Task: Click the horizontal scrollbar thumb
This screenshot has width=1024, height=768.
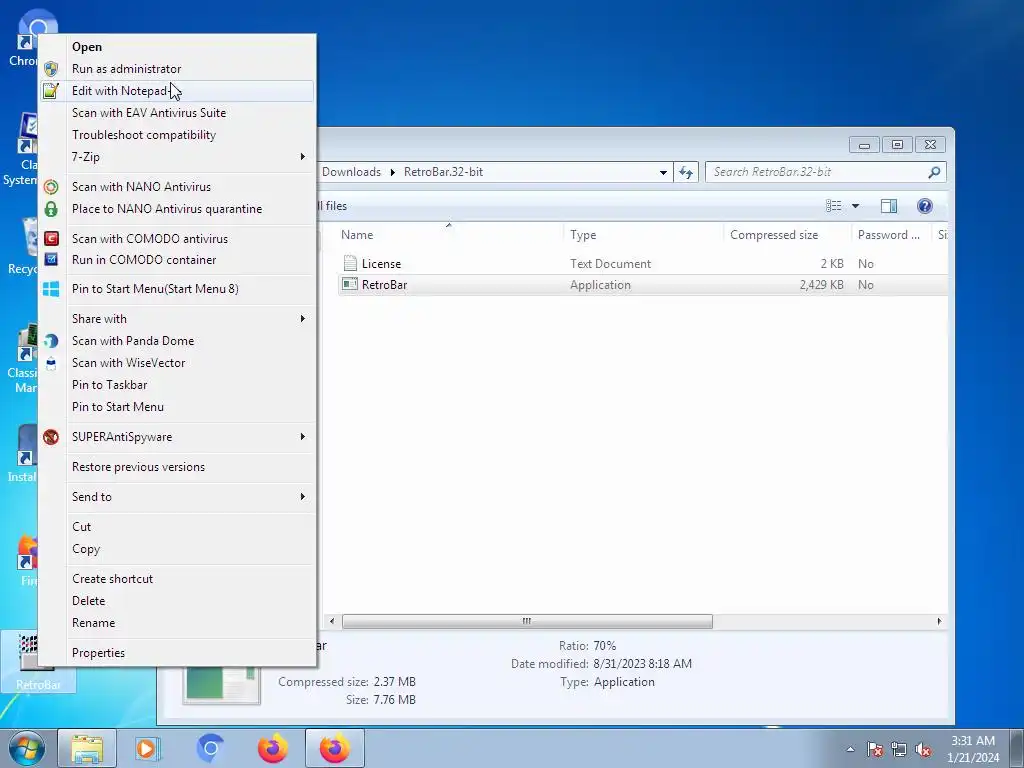Action: click(527, 622)
